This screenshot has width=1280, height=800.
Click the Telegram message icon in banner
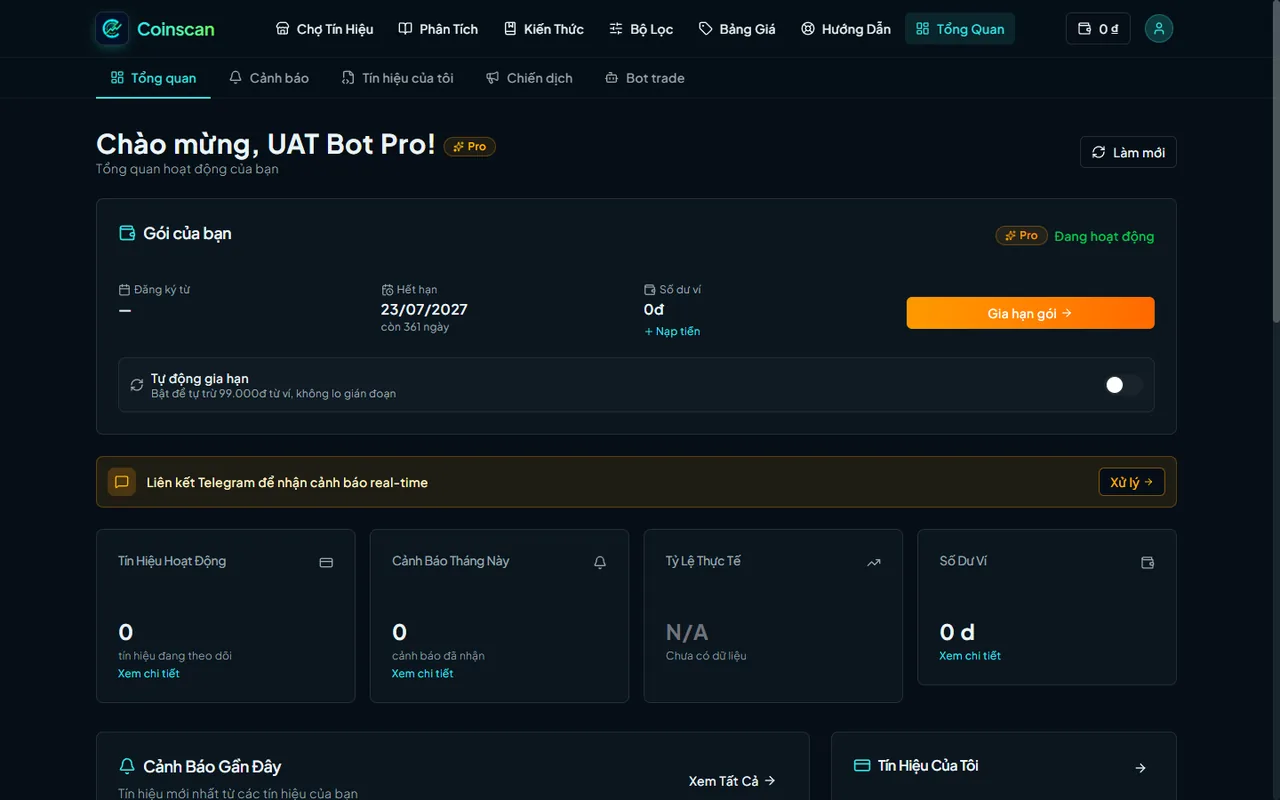click(x=122, y=482)
